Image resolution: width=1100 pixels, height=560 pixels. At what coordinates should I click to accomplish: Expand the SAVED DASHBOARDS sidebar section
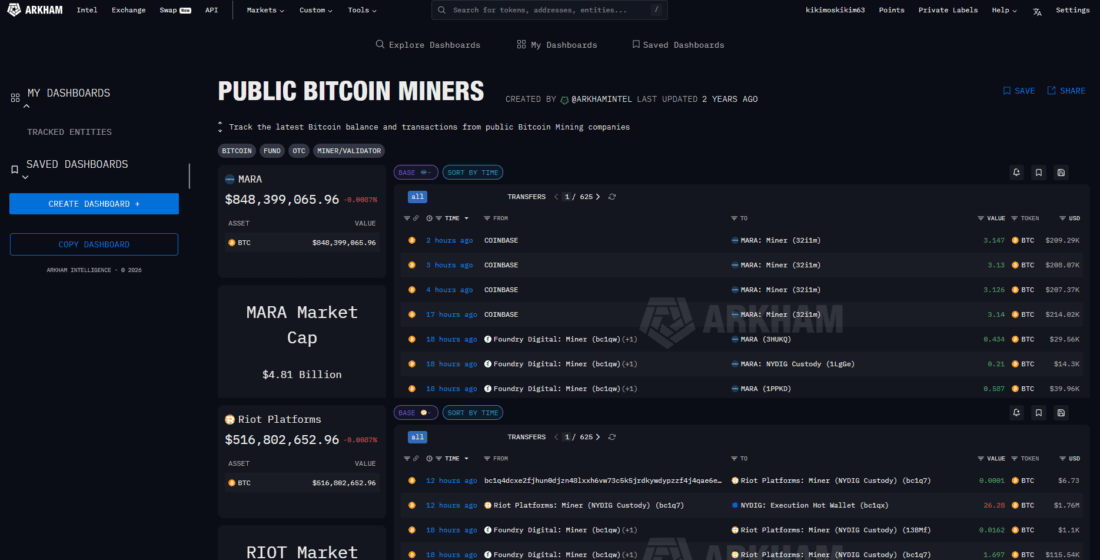pyautogui.click(x=25, y=178)
